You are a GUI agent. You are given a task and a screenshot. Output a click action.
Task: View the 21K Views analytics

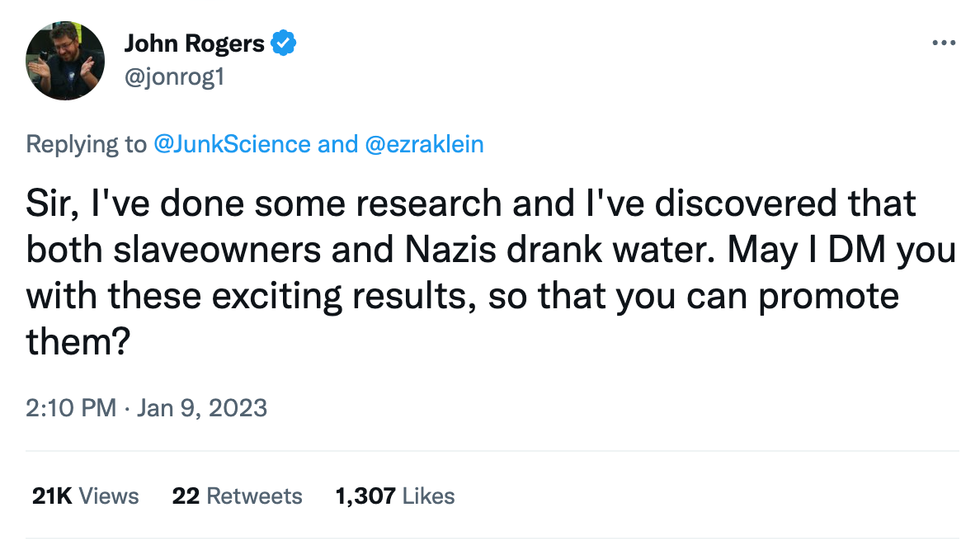pyautogui.click(x=85, y=496)
